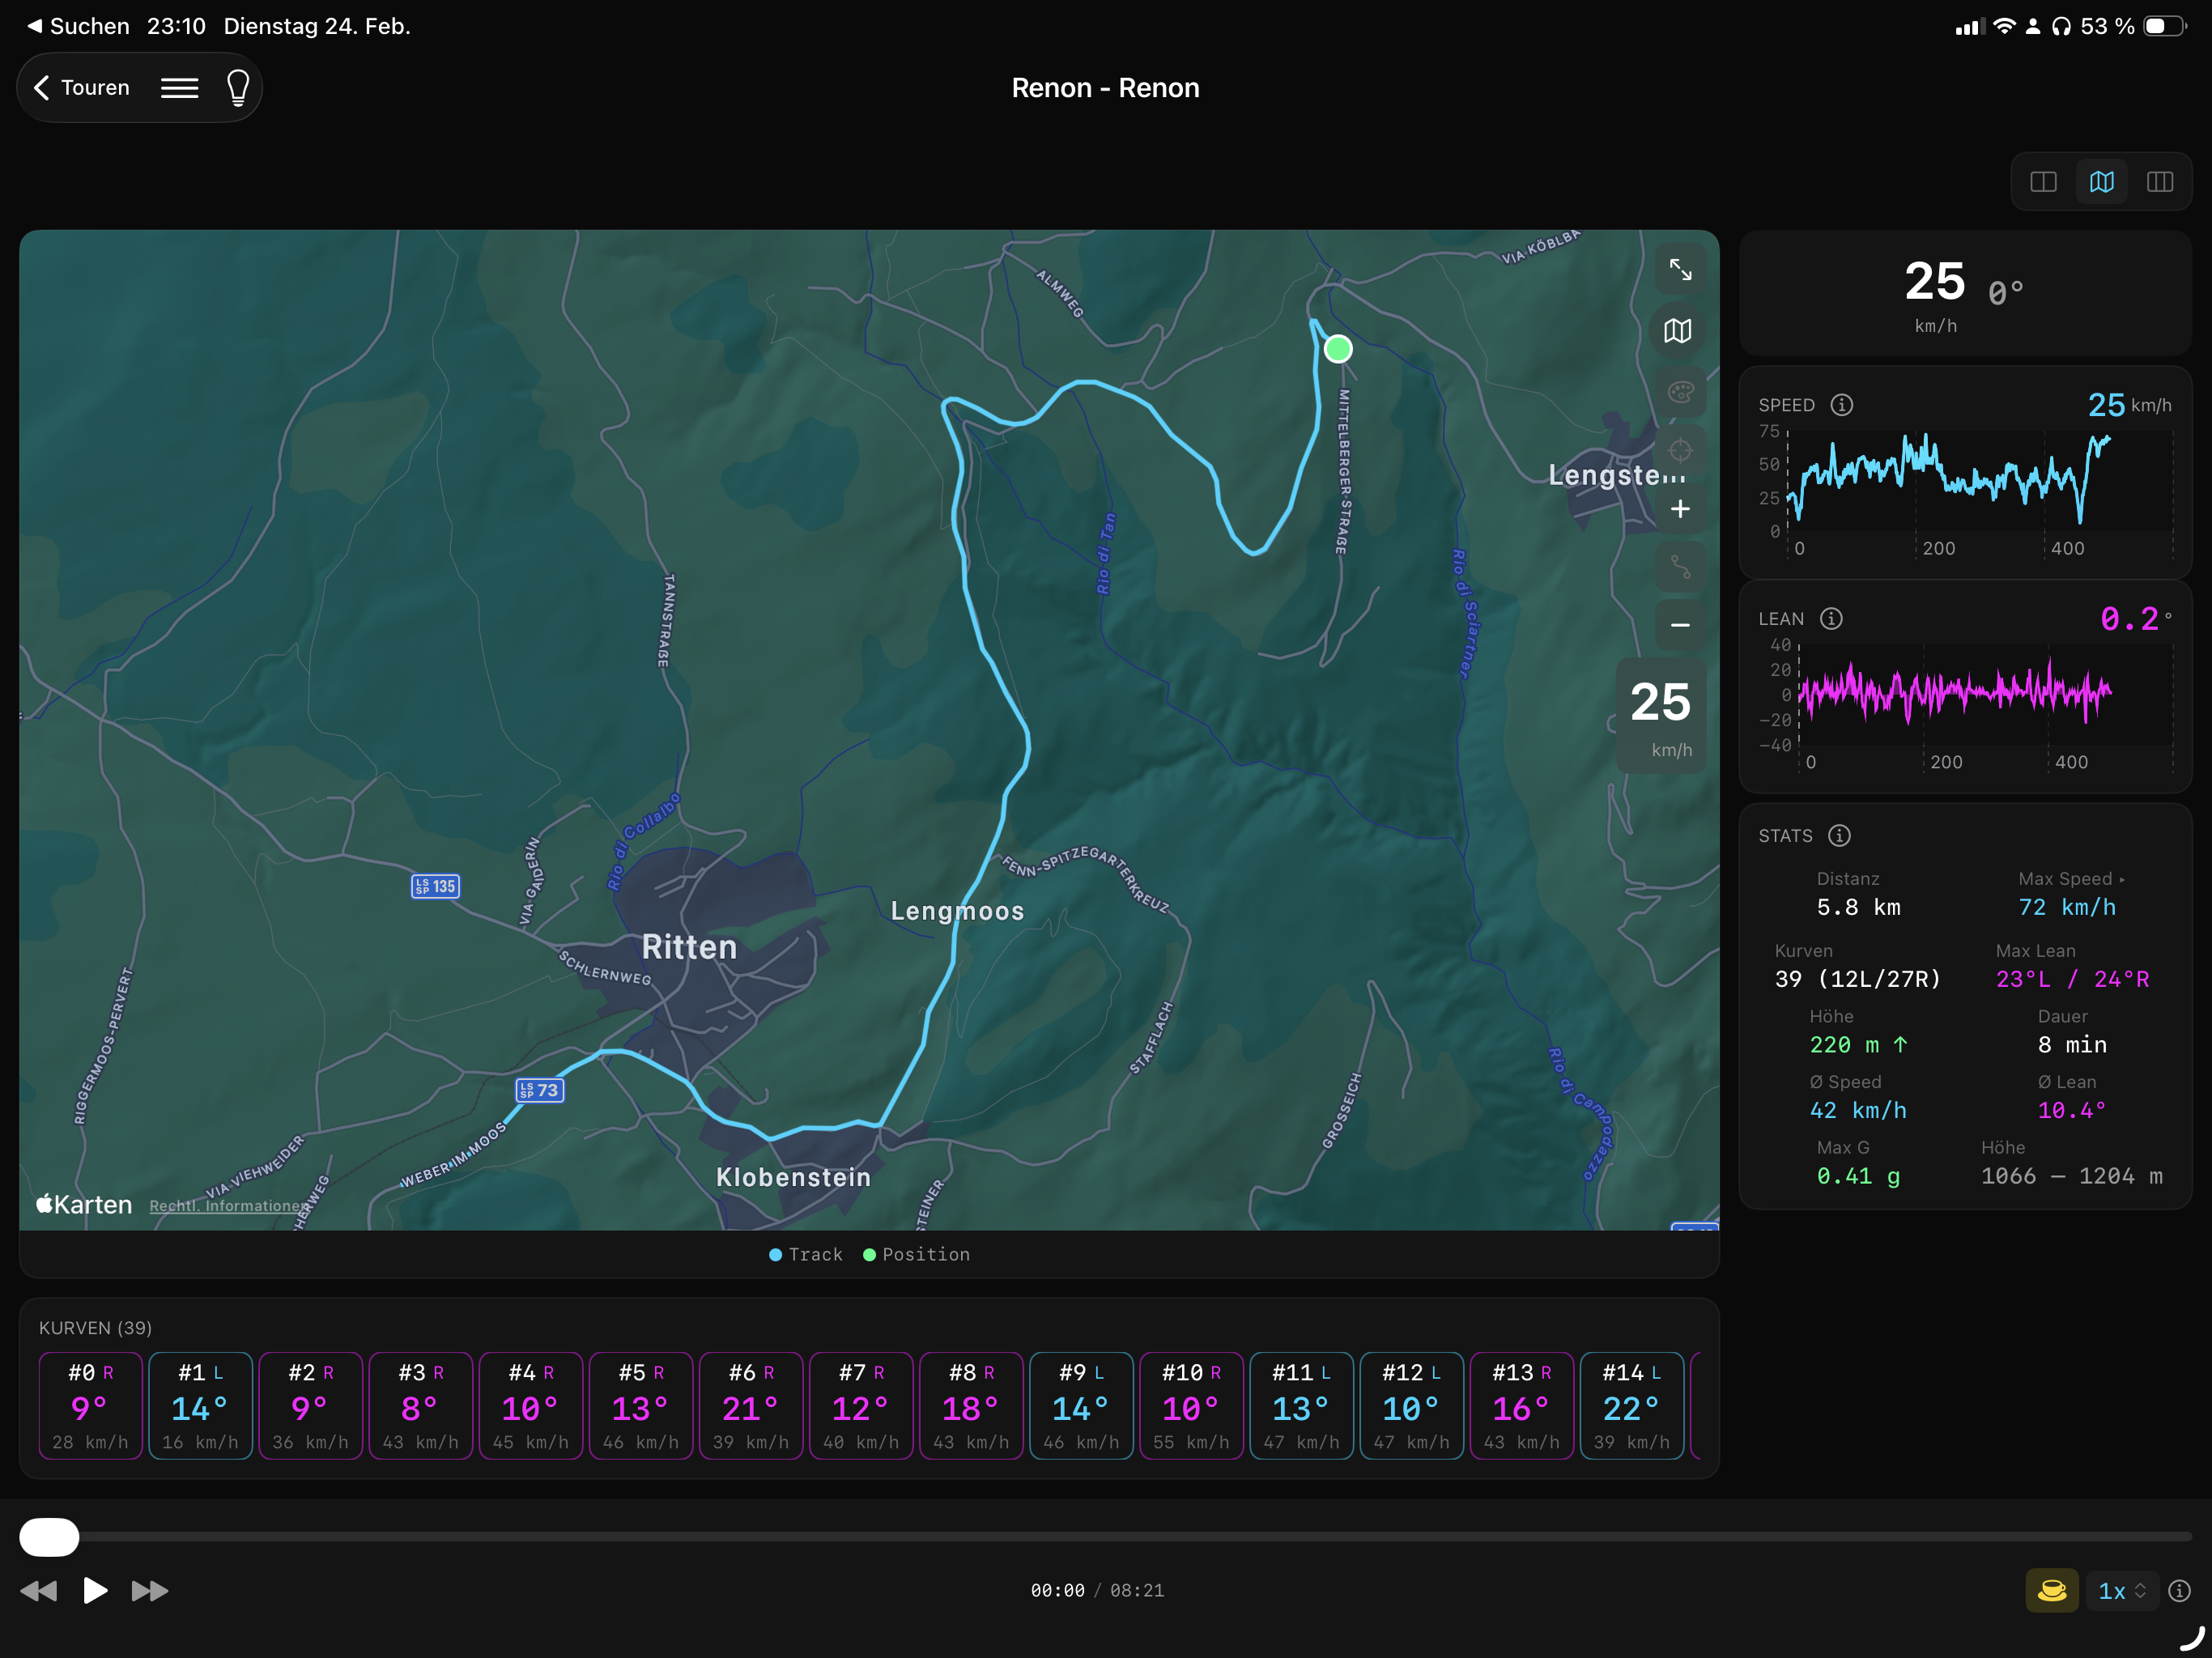Open playback info icon
Image resolution: width=2212 pixels, height=1658 pixels.
(2180, 1591)
